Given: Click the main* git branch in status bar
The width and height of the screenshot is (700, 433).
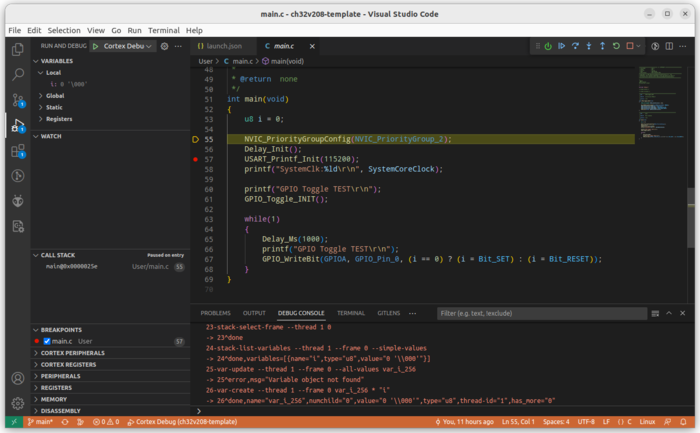Looking at the screenshot, I should coord(40,421).
